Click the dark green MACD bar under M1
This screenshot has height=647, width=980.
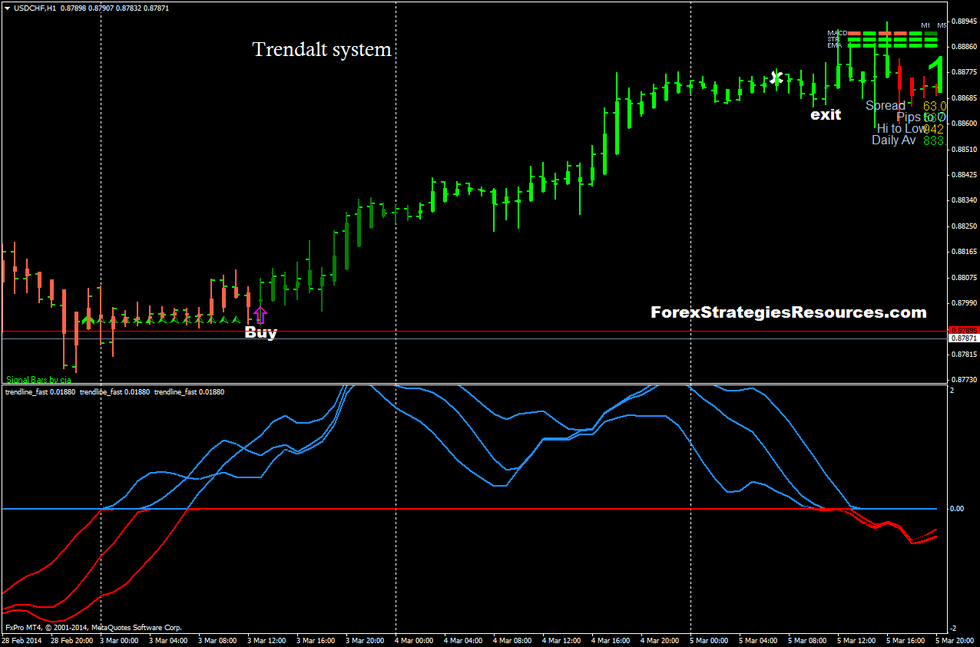[x=931, y=33]
